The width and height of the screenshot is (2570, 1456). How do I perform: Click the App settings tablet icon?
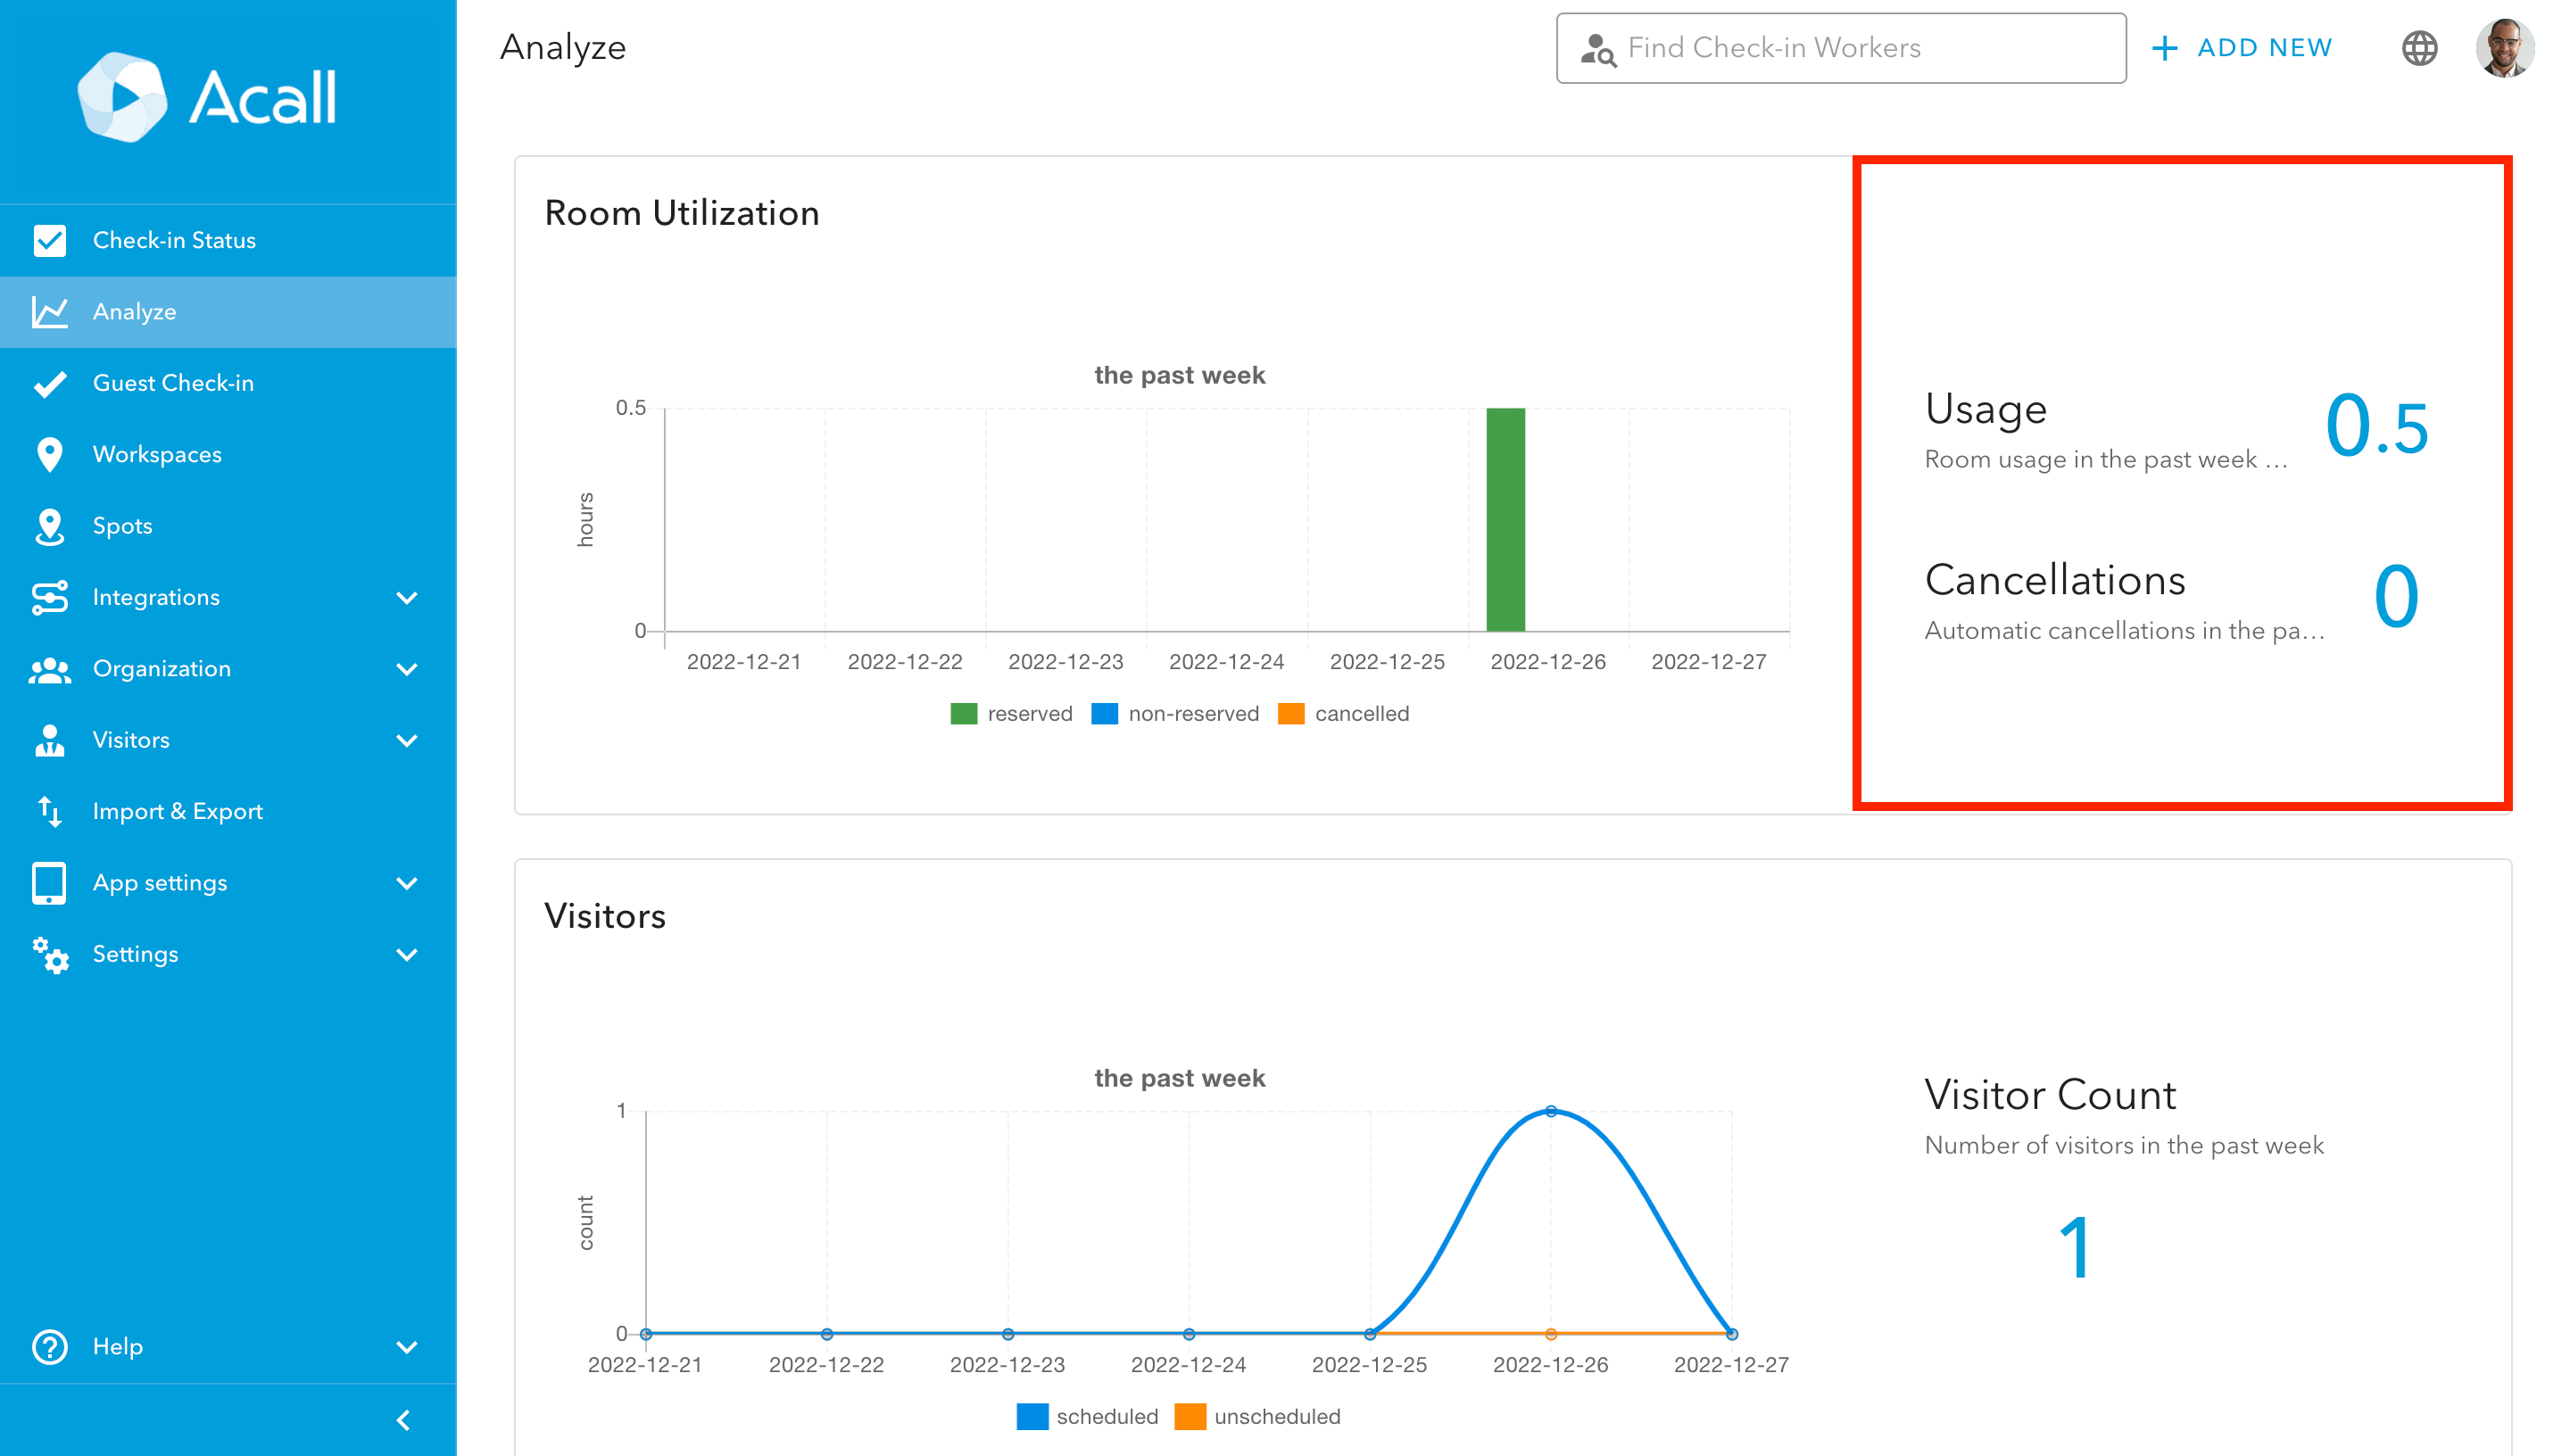[x=49, y=883]
